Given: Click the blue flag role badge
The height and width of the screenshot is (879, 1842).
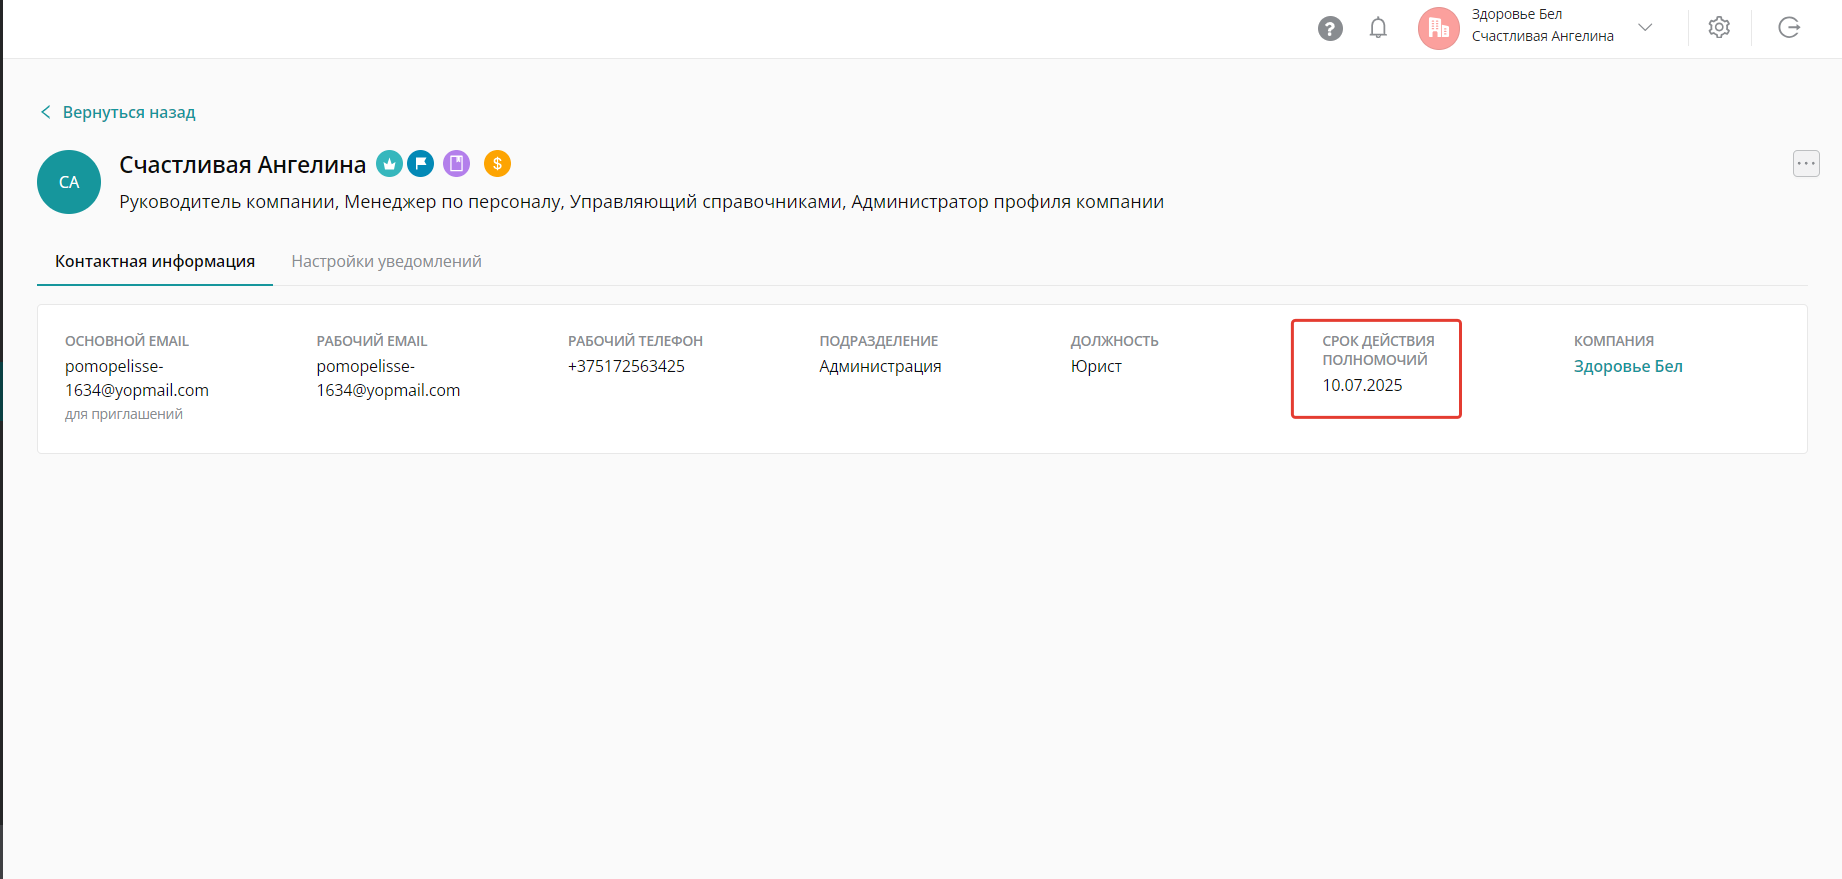Looking at the screenshot, I should click(421, 163).
